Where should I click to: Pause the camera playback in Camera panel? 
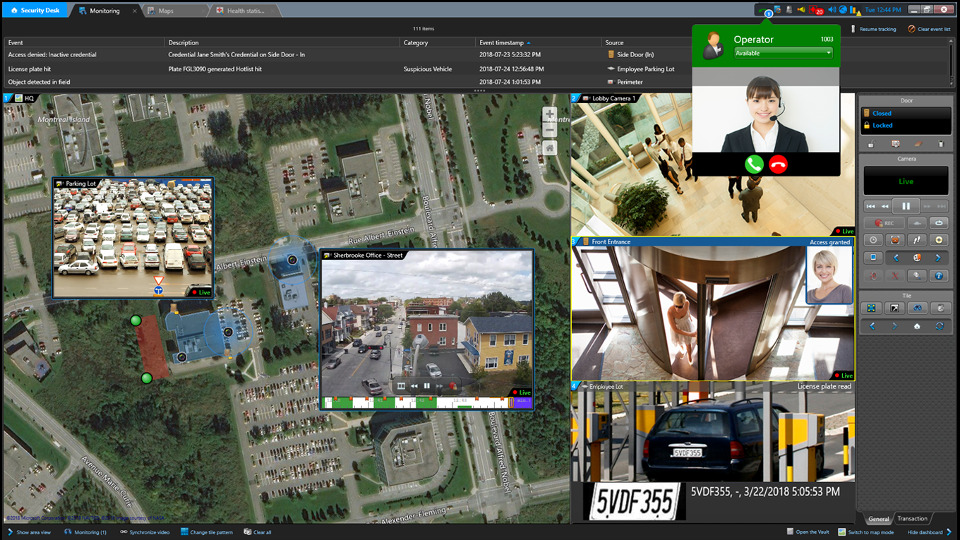point(906,206)
